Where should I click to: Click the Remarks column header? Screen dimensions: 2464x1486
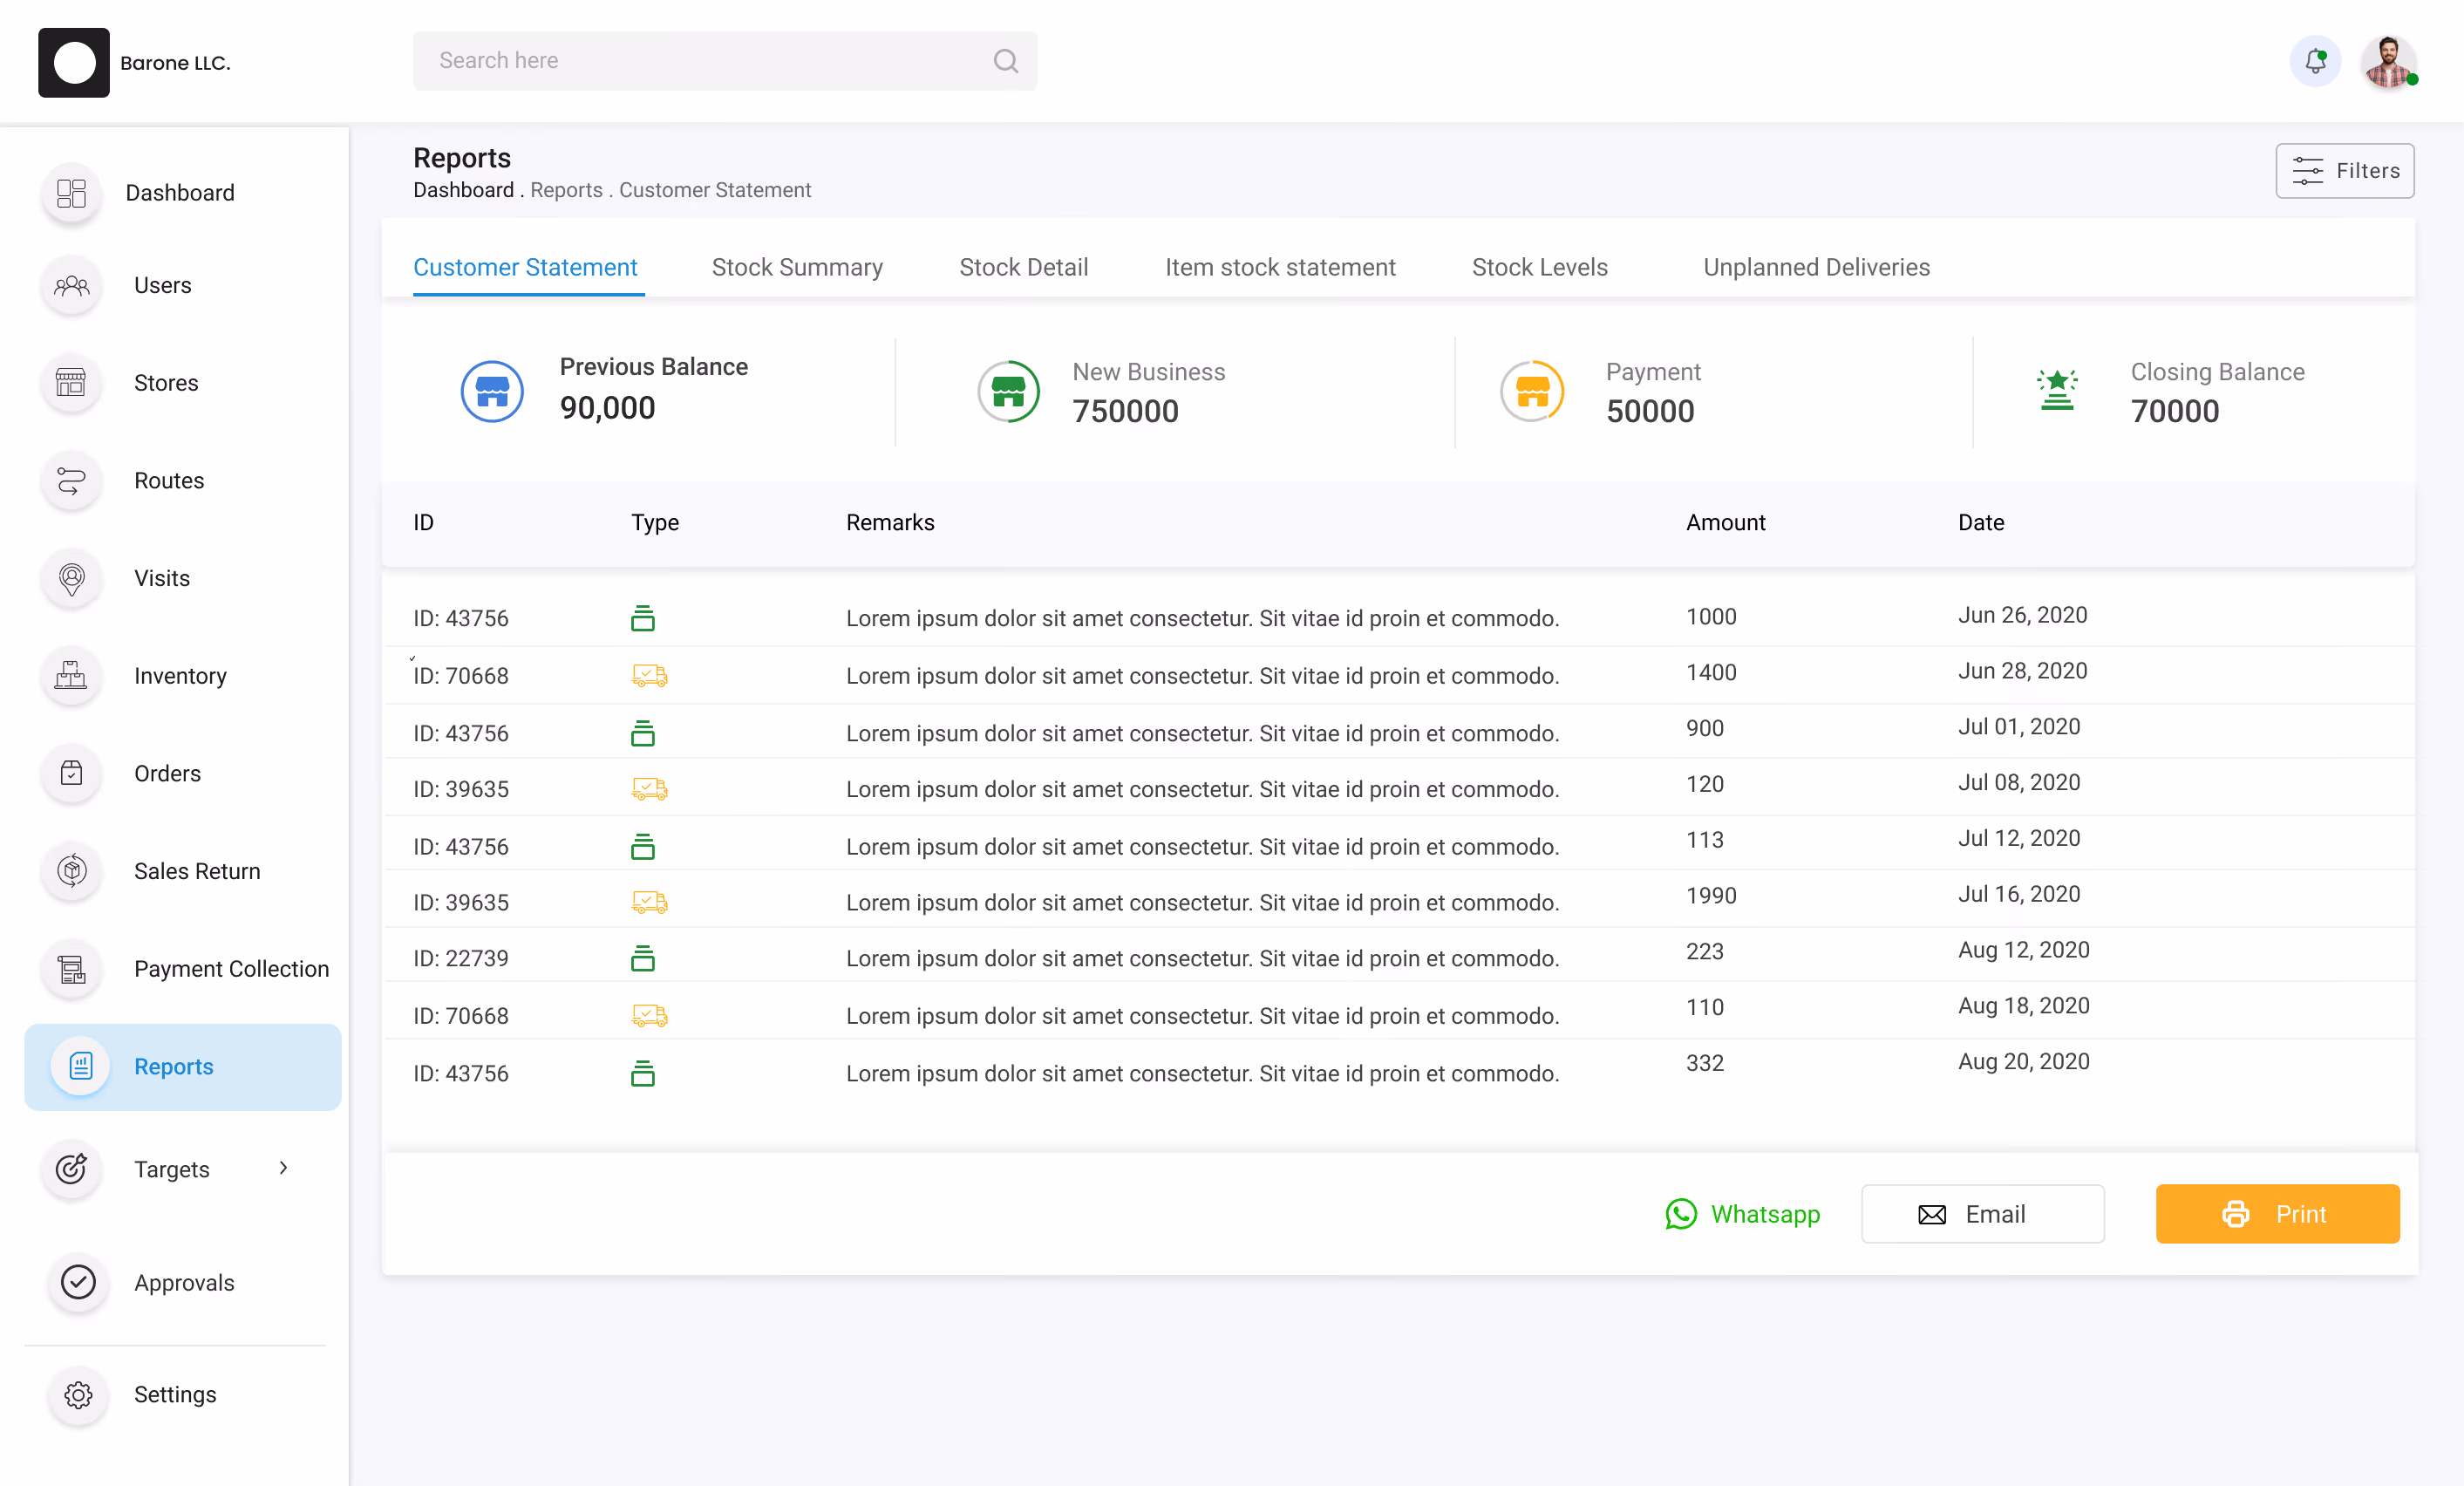coord(889,522)
